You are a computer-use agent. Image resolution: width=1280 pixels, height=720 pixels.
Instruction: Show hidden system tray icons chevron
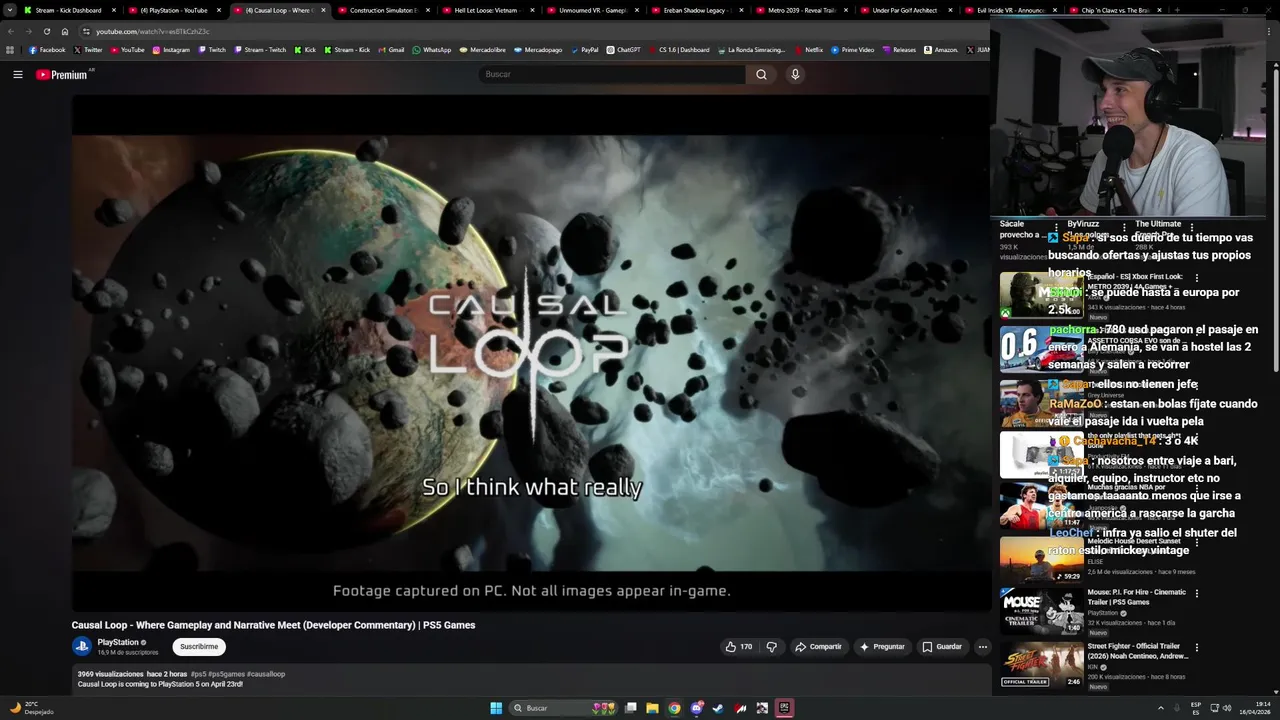point(1160,708)
